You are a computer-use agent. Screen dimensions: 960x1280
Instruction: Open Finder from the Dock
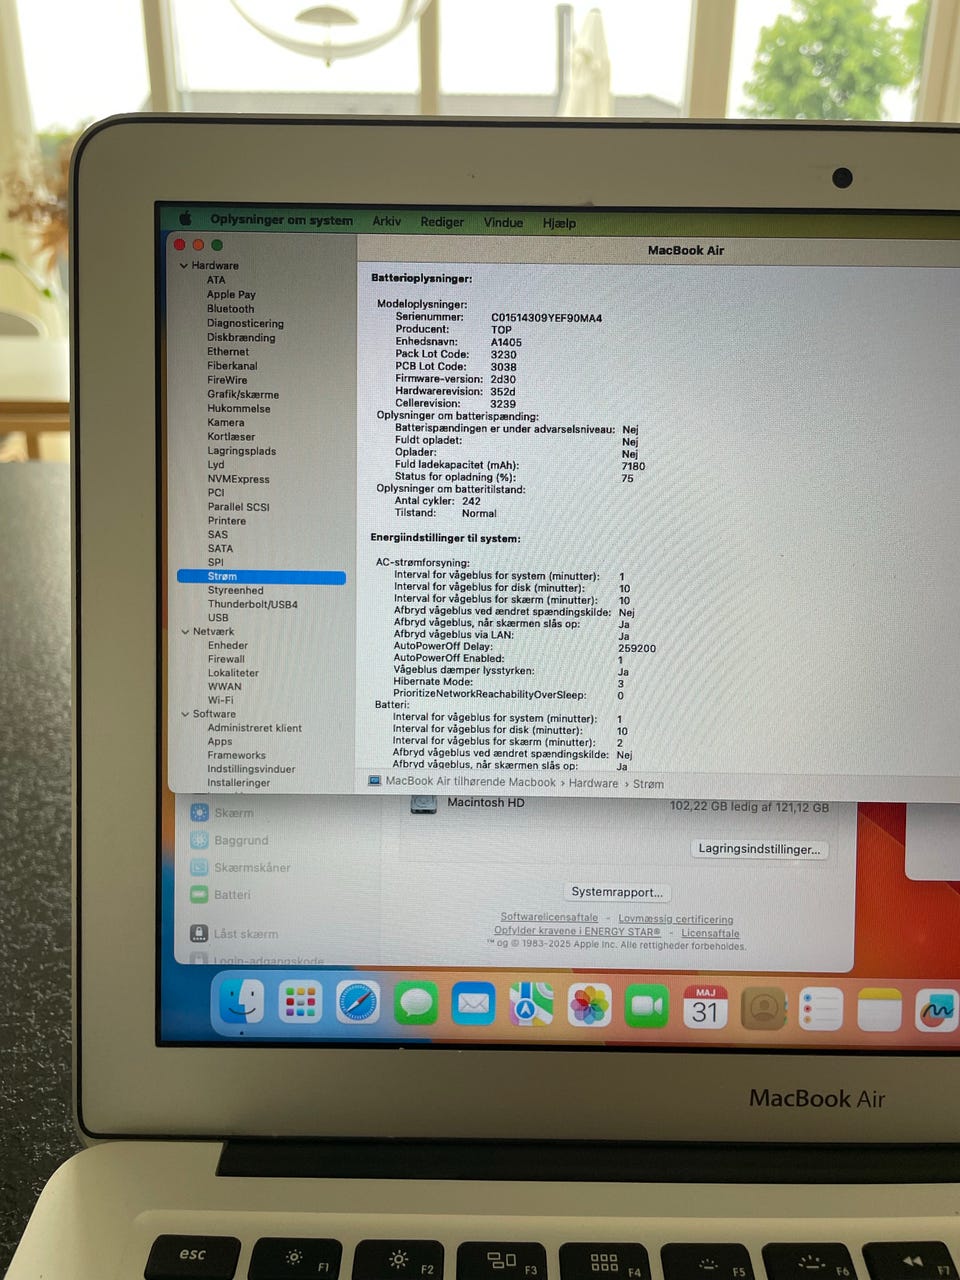click(240, 1001)
